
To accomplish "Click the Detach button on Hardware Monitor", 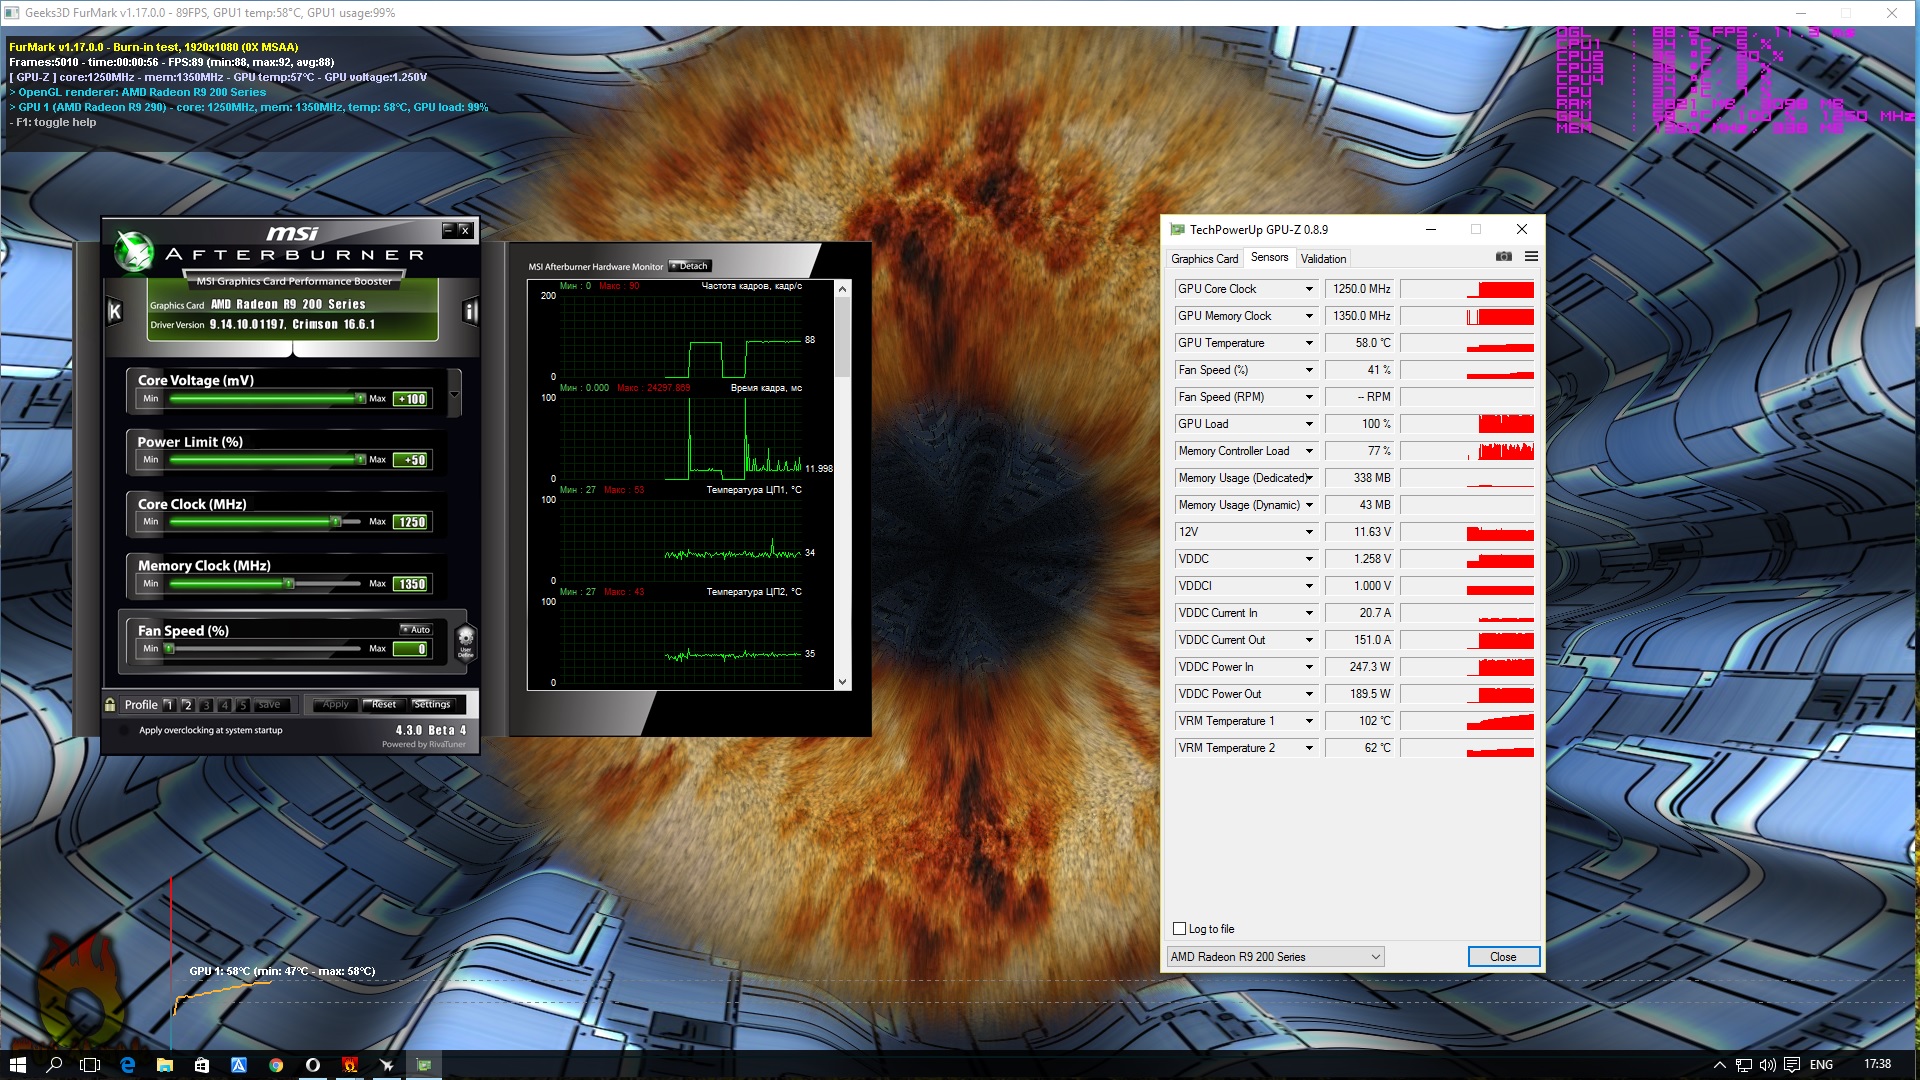I will [690, 266].
